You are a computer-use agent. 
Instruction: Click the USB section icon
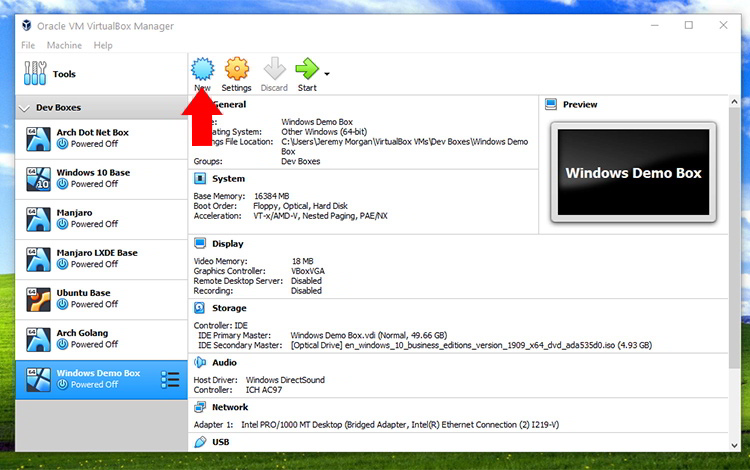(200, 442)
